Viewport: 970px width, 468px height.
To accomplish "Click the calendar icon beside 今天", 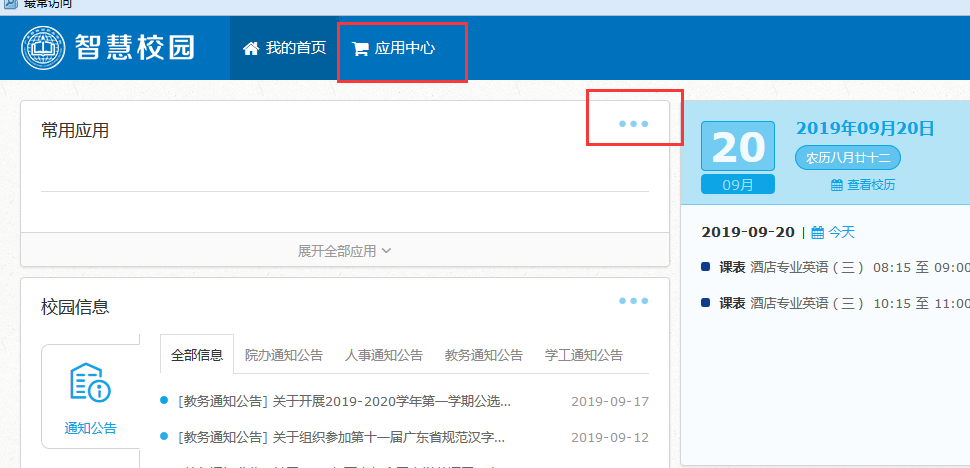I will click(x=818, y=232).
